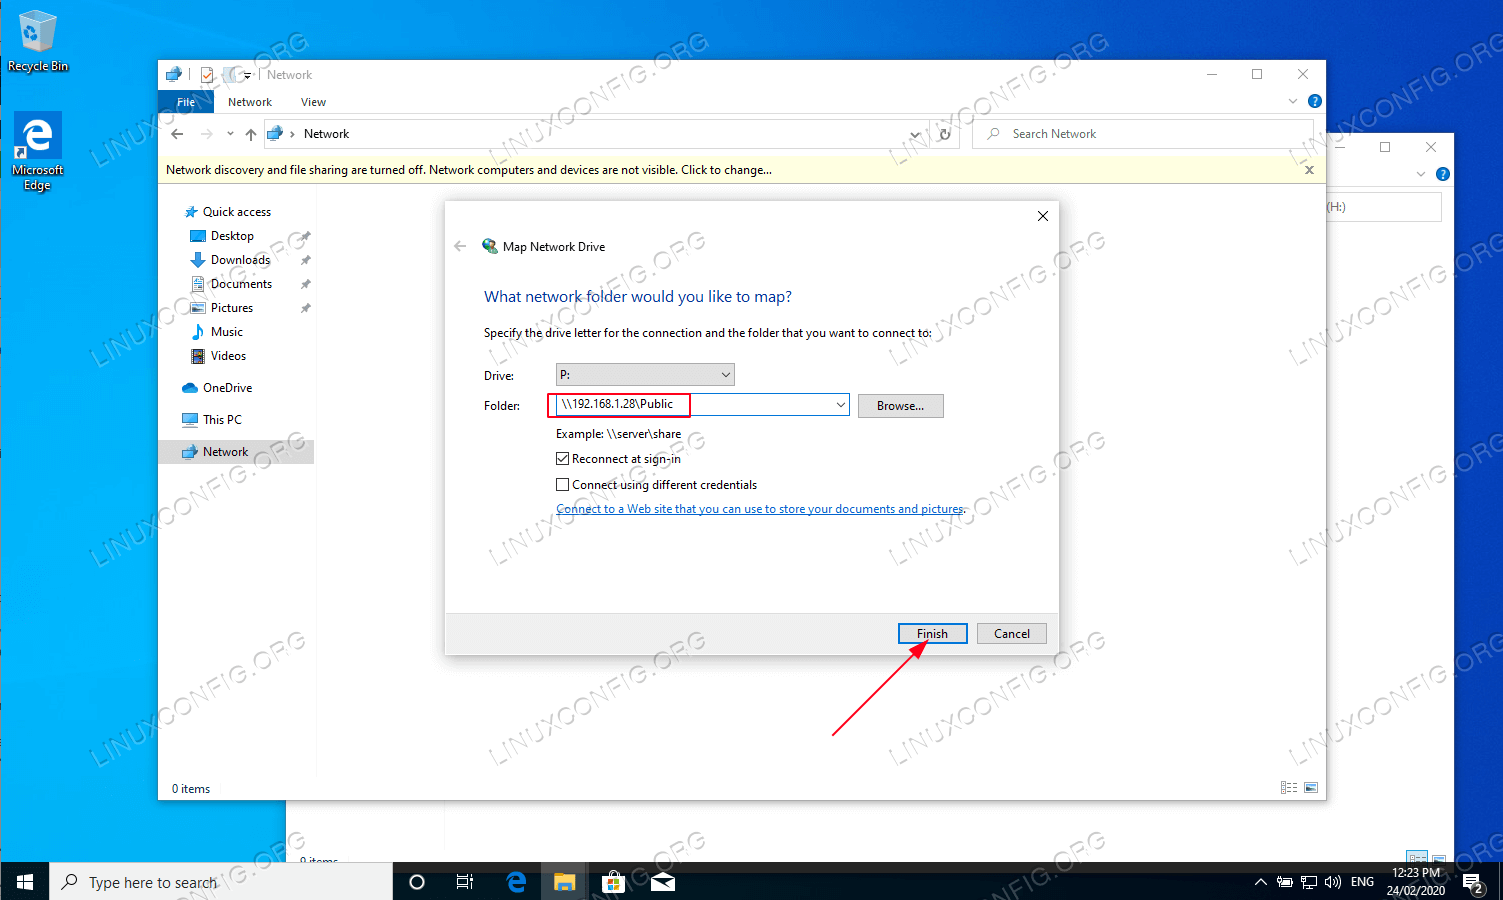Expand the Folder path dropdown arrow

point(841,405)
